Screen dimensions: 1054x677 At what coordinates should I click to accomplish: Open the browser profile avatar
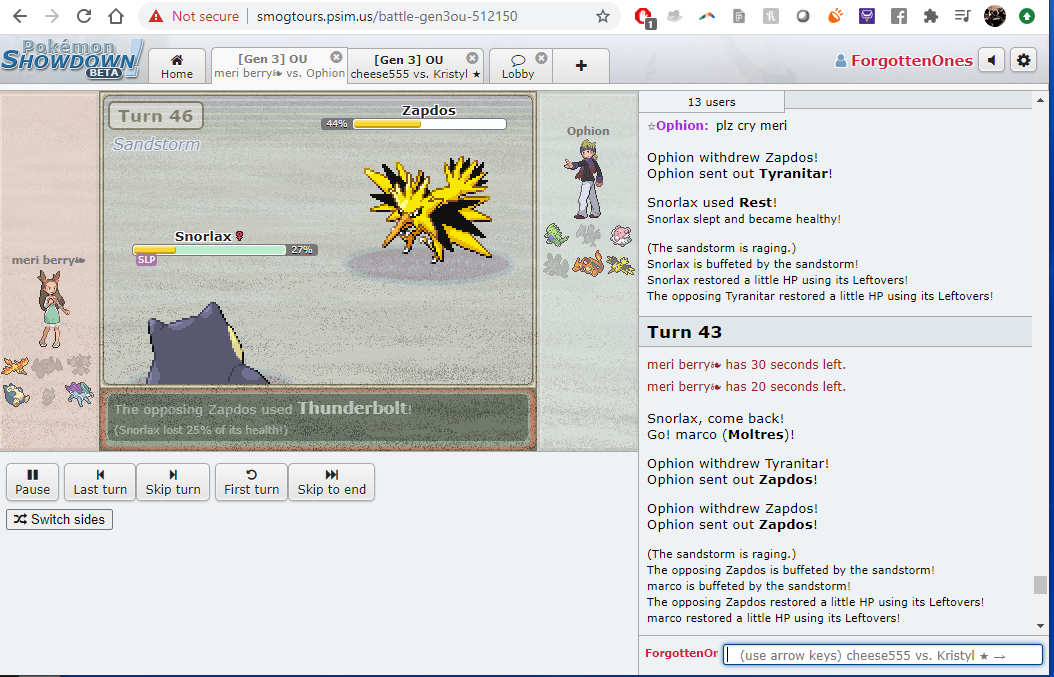[x=995, y=16]
